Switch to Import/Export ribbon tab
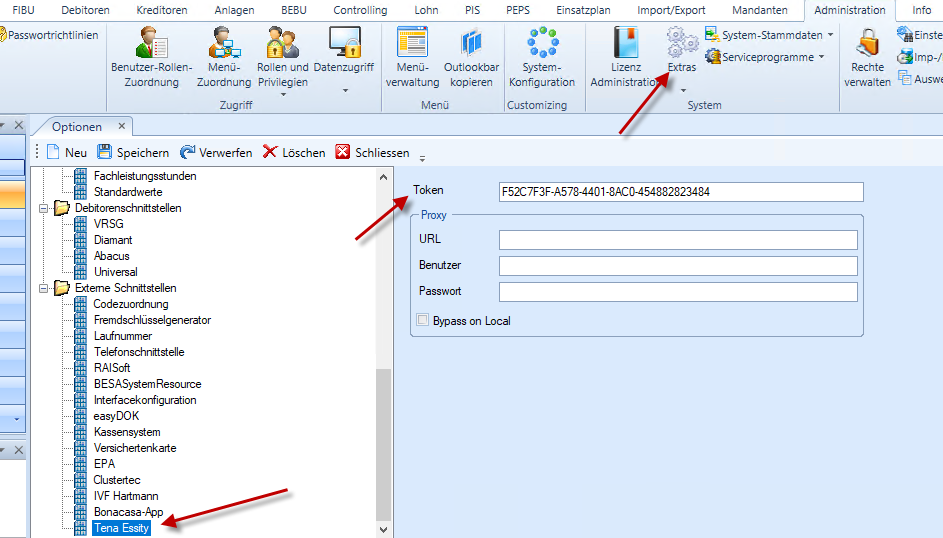This screenshot has width=943, height=538. click(x=671, y=10)
